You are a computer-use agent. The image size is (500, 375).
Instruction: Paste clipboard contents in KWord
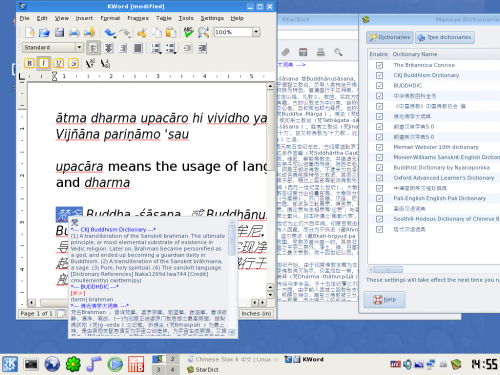[171, 32]
